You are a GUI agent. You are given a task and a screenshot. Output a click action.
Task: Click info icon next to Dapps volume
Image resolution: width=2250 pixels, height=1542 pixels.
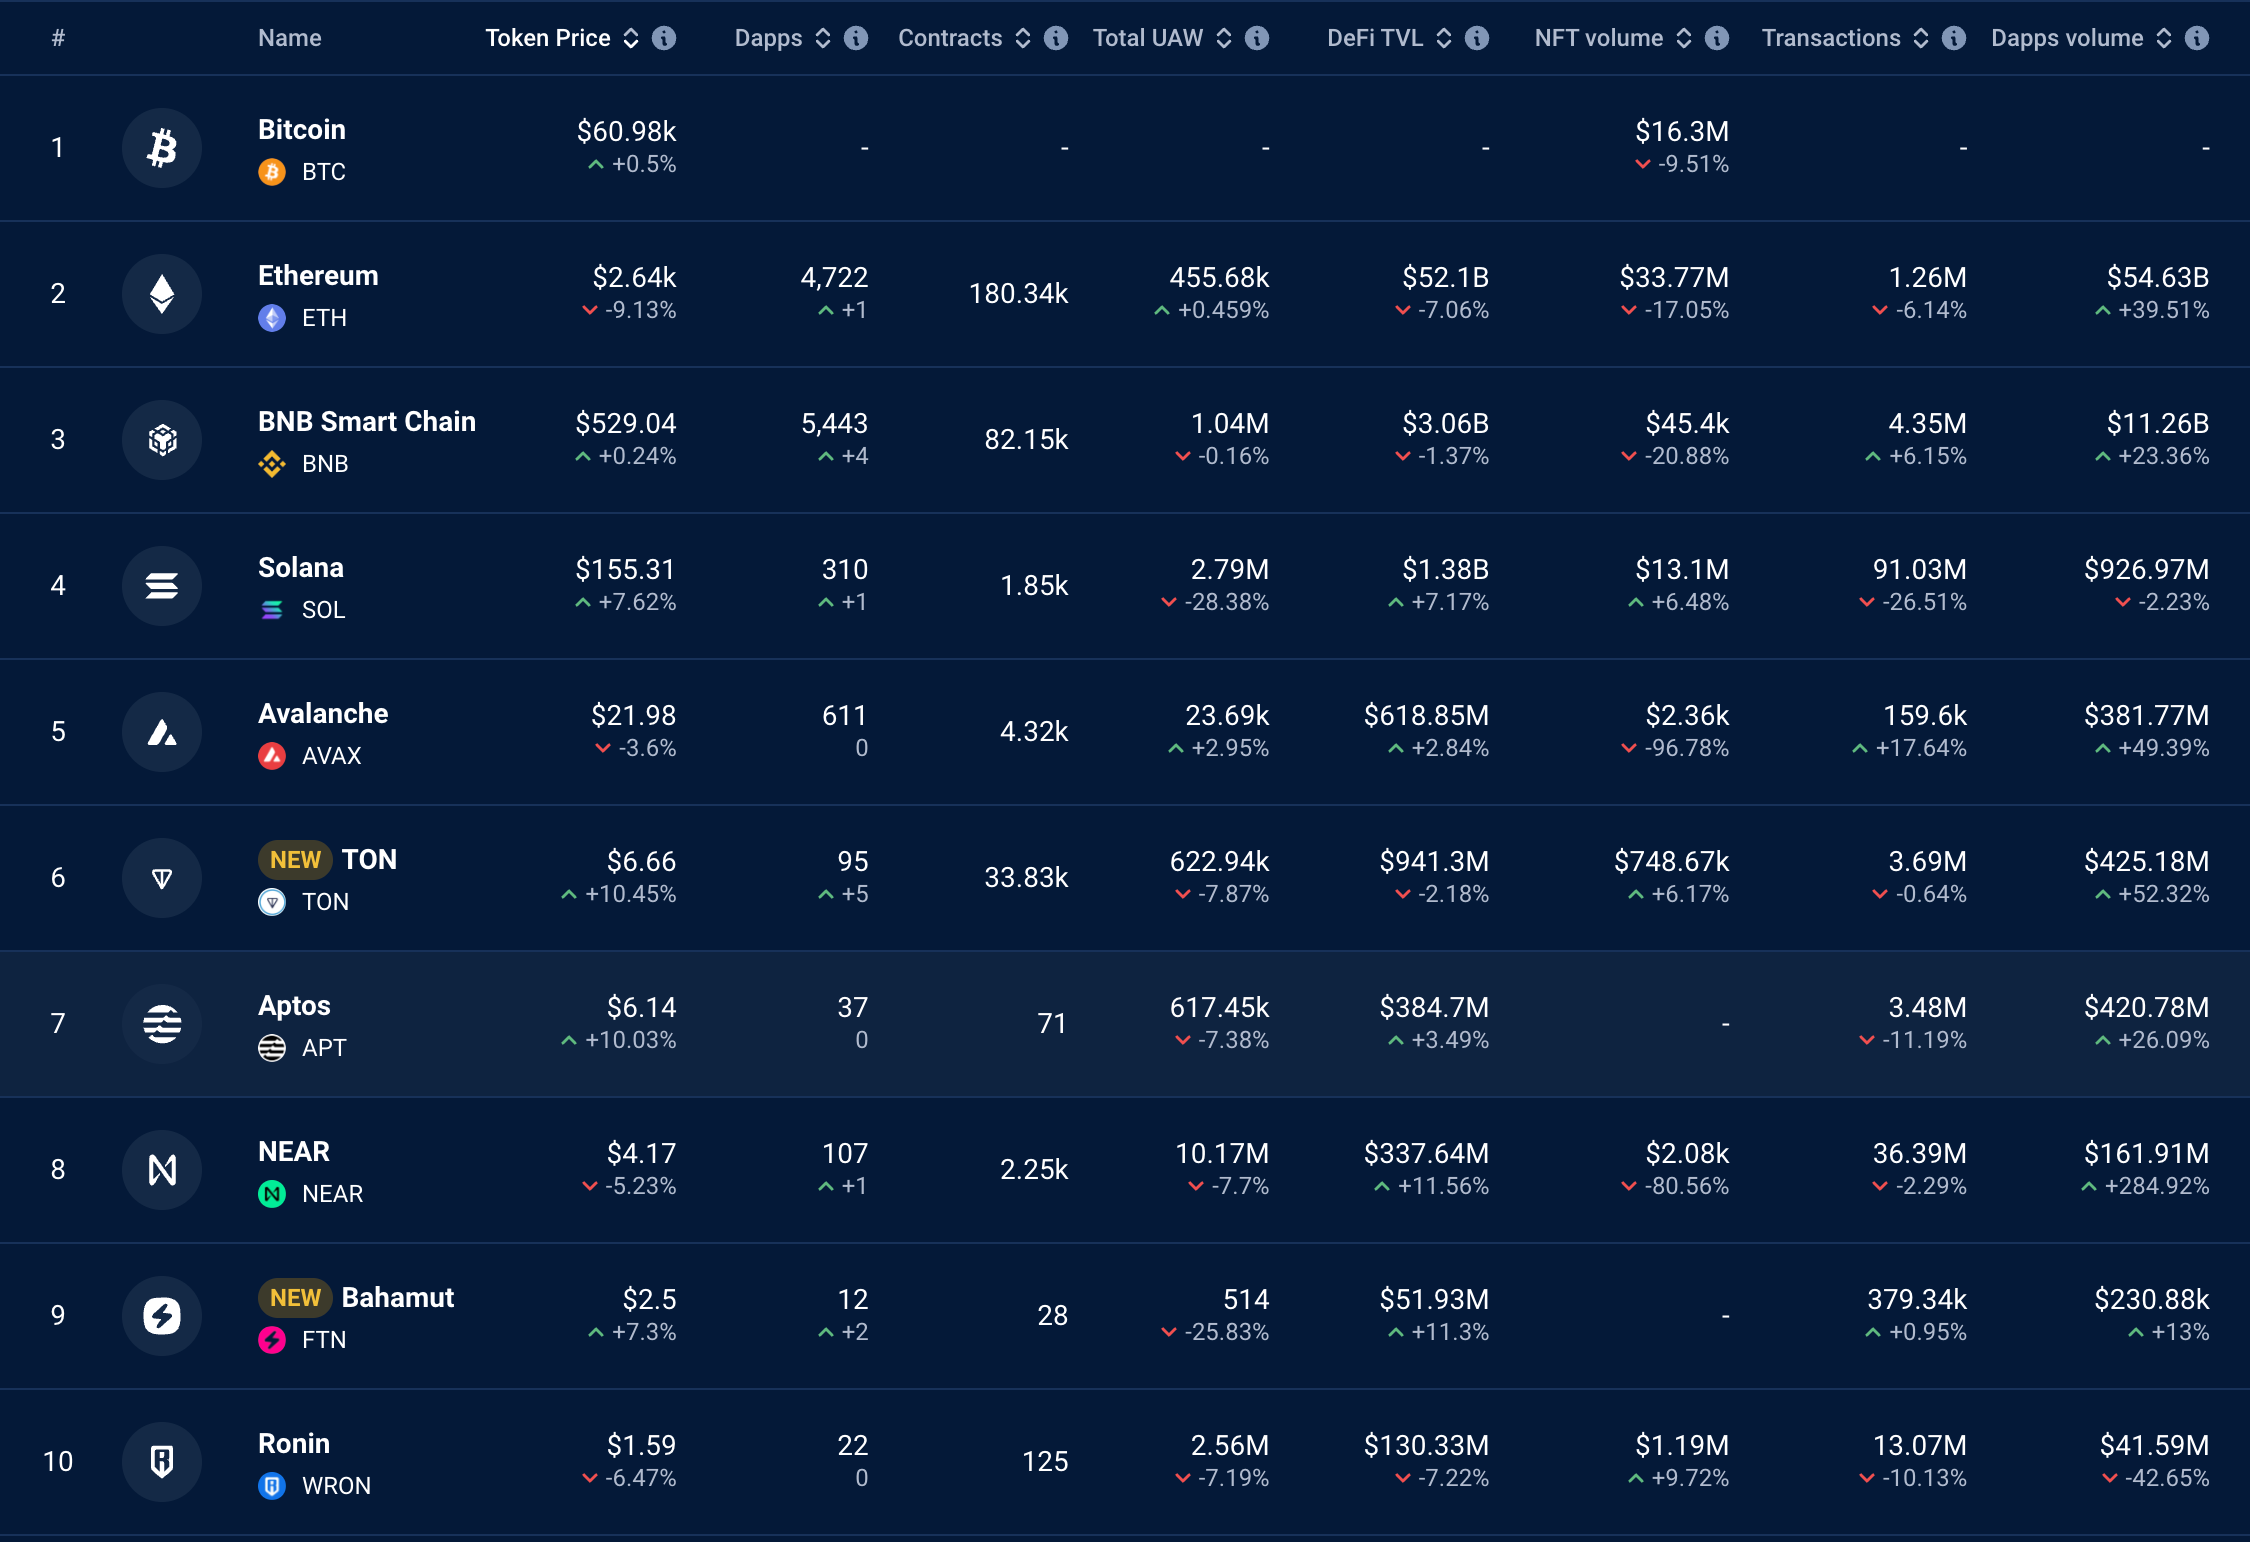(2197, 38)
